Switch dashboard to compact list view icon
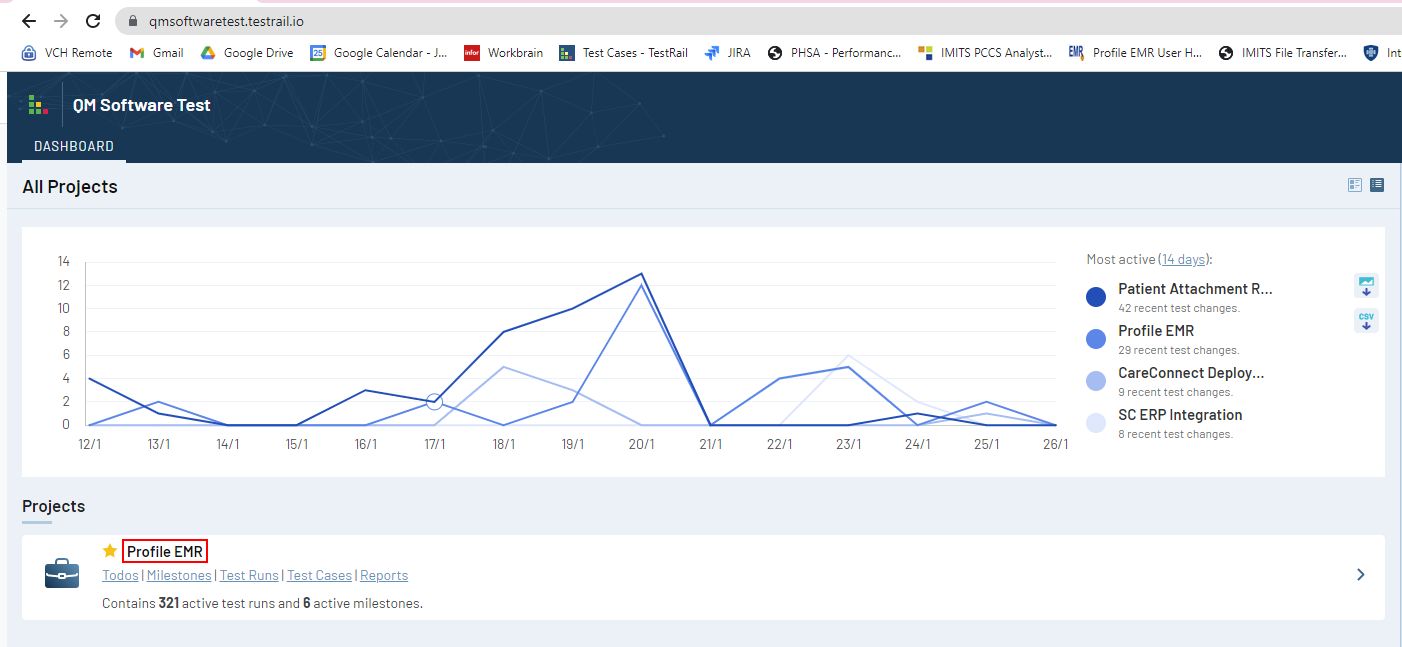The width and height of the screenshot is (1402, 647). [1377, 184]
